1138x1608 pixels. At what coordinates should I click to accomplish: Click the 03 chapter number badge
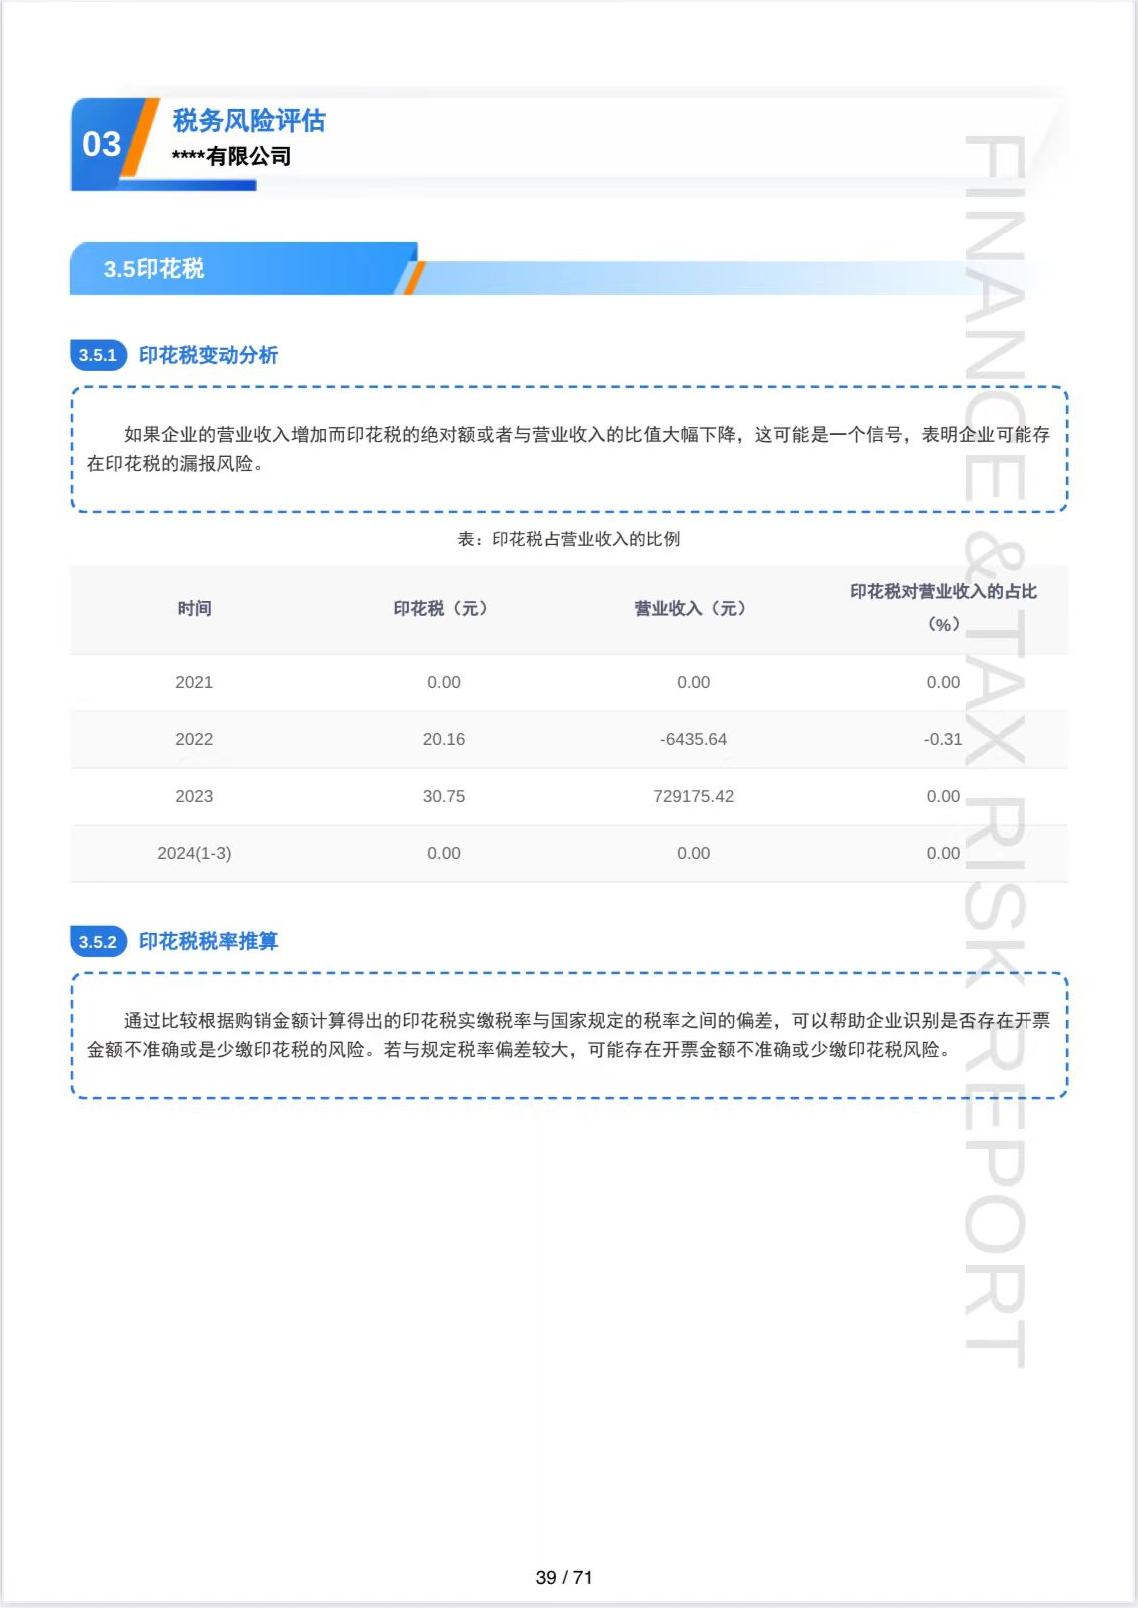(101, 144)
